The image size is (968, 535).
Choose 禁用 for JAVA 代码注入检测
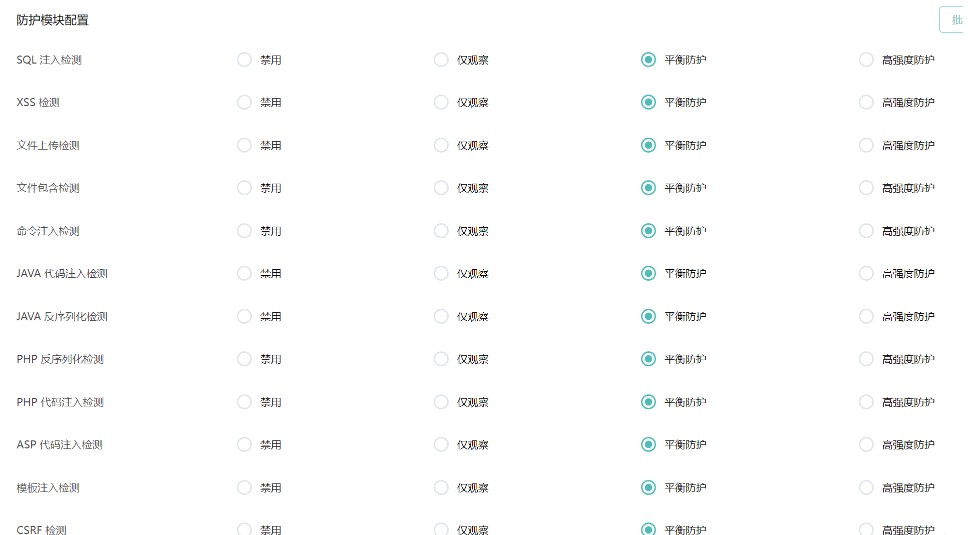click(x=244, y=273)
